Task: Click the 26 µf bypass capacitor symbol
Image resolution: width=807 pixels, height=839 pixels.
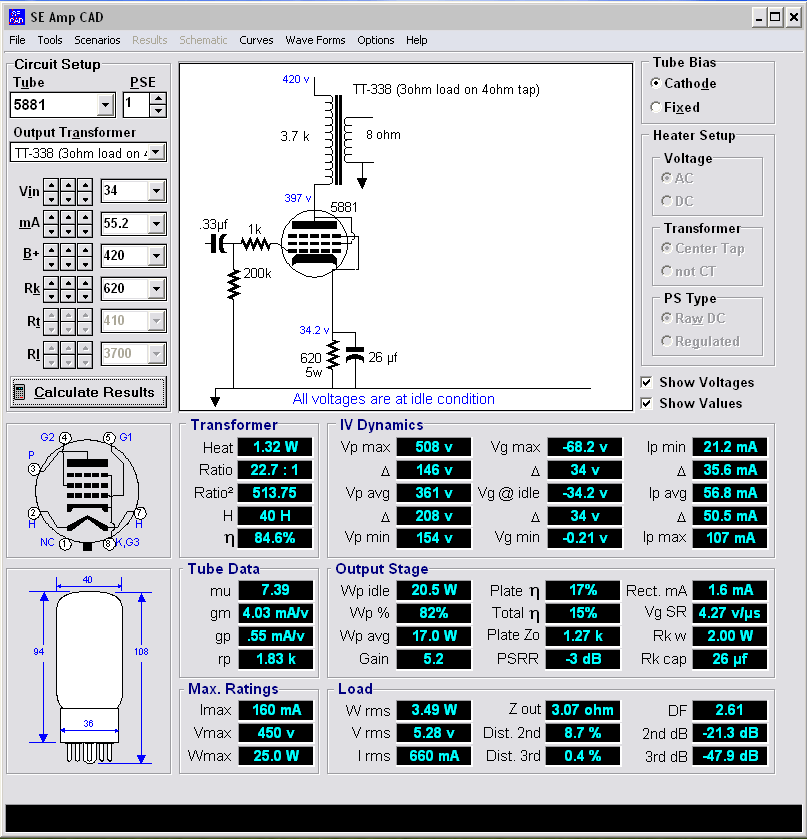Action: [355, 354]
